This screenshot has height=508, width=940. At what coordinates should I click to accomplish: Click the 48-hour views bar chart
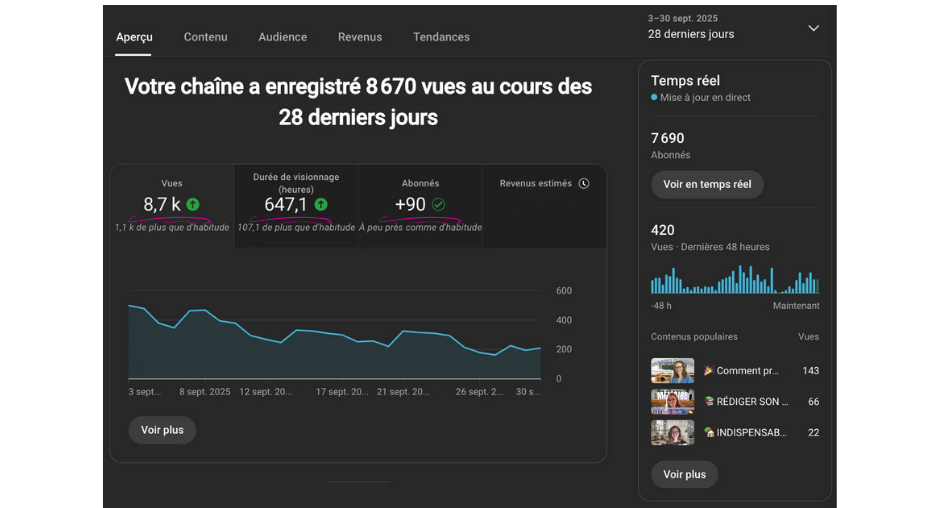click(x=734, y=280)
